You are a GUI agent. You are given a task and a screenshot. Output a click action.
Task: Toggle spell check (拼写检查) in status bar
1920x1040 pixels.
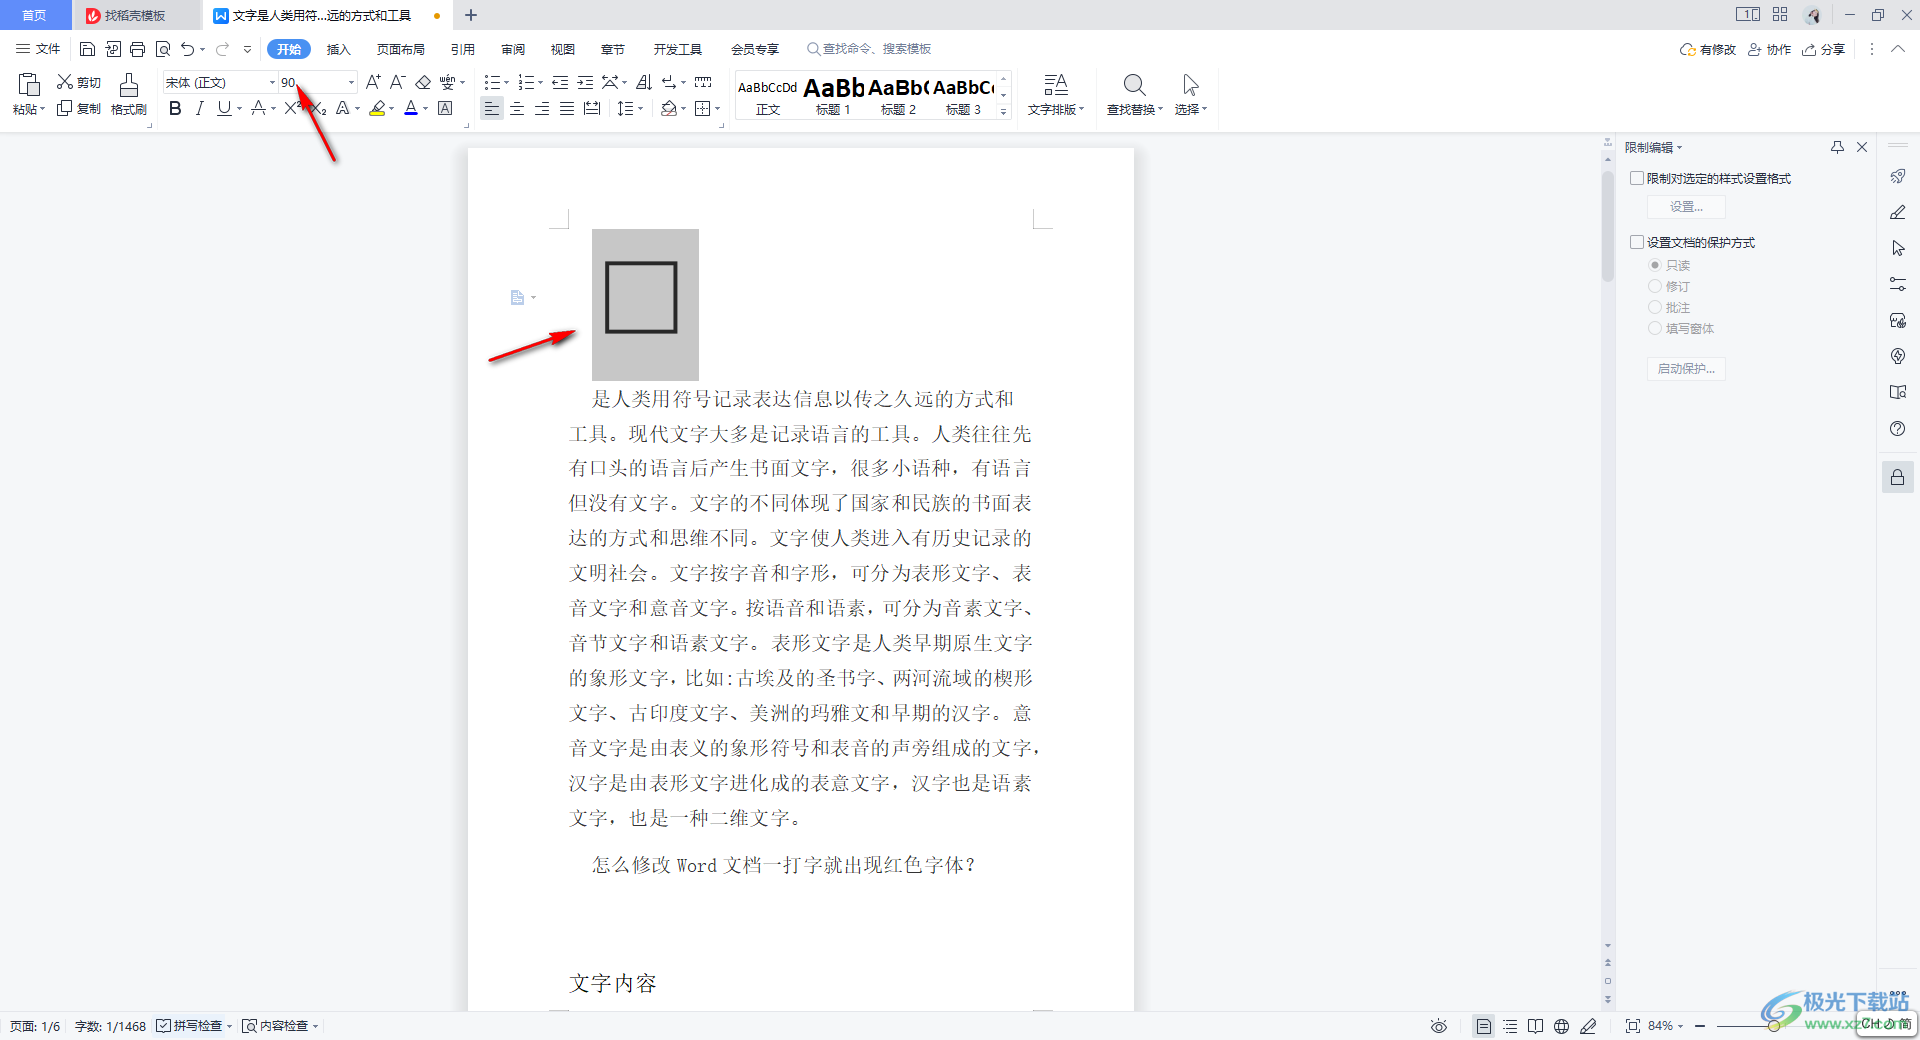point(190,1026)
